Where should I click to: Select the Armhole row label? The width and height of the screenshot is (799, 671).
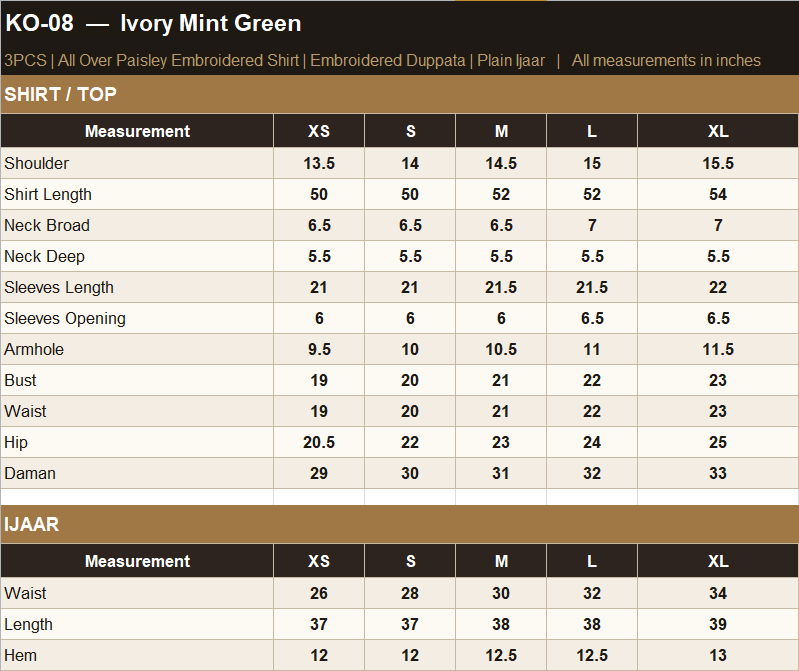(34, 350)
